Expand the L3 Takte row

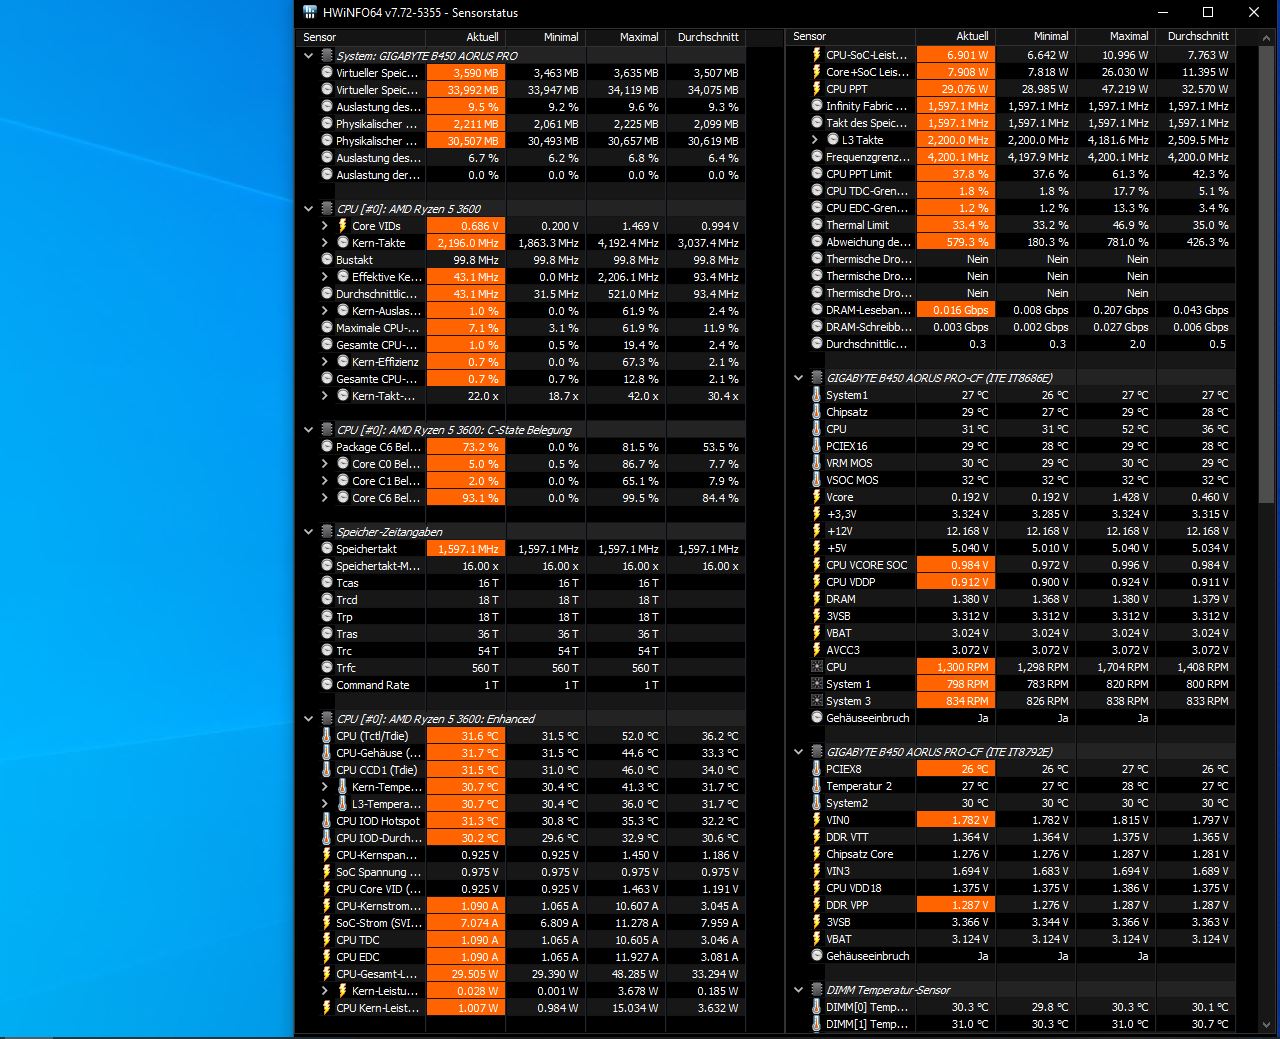pyautogui.click(x=815, y=140)
